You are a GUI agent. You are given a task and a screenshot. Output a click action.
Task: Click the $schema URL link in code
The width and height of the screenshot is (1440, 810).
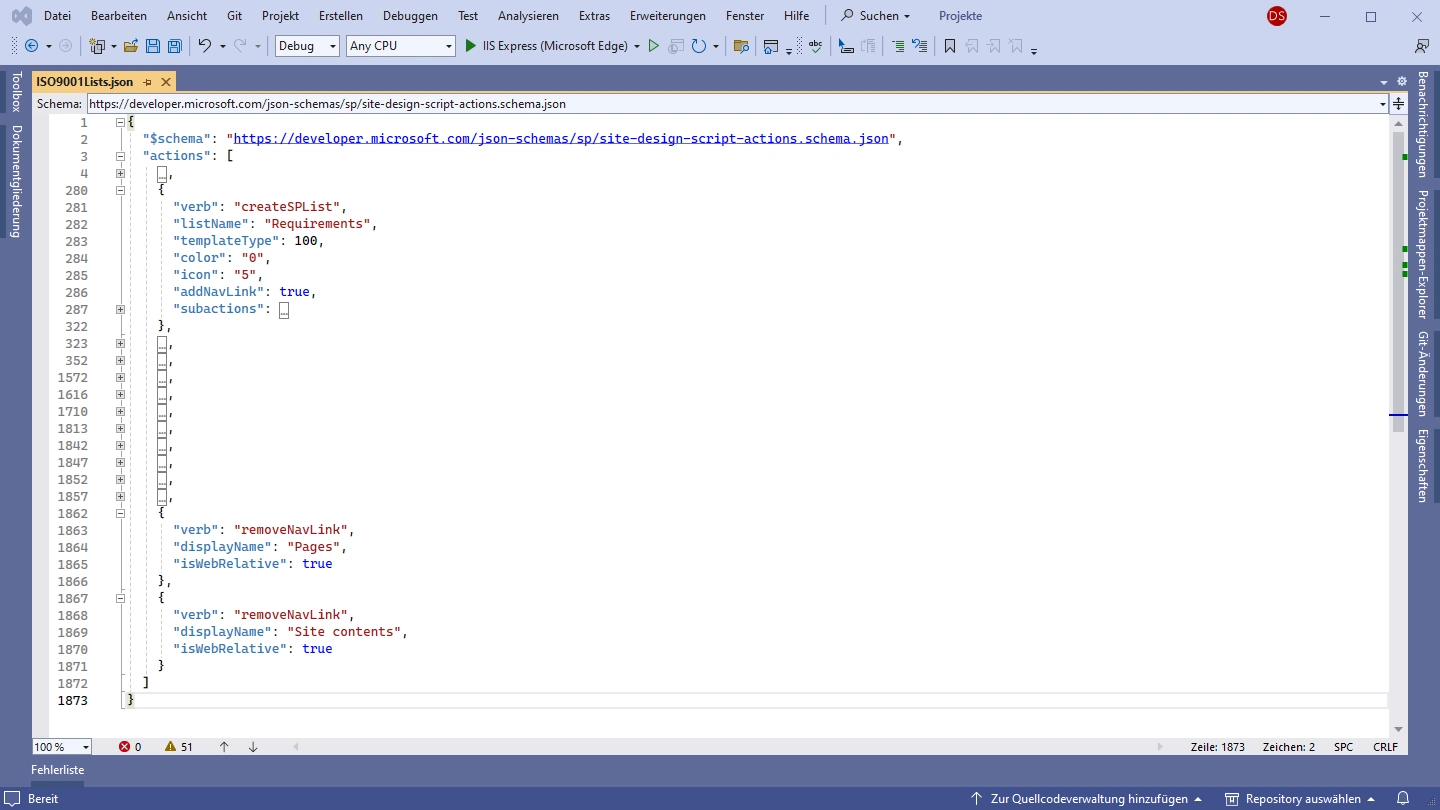pos(560,139)
